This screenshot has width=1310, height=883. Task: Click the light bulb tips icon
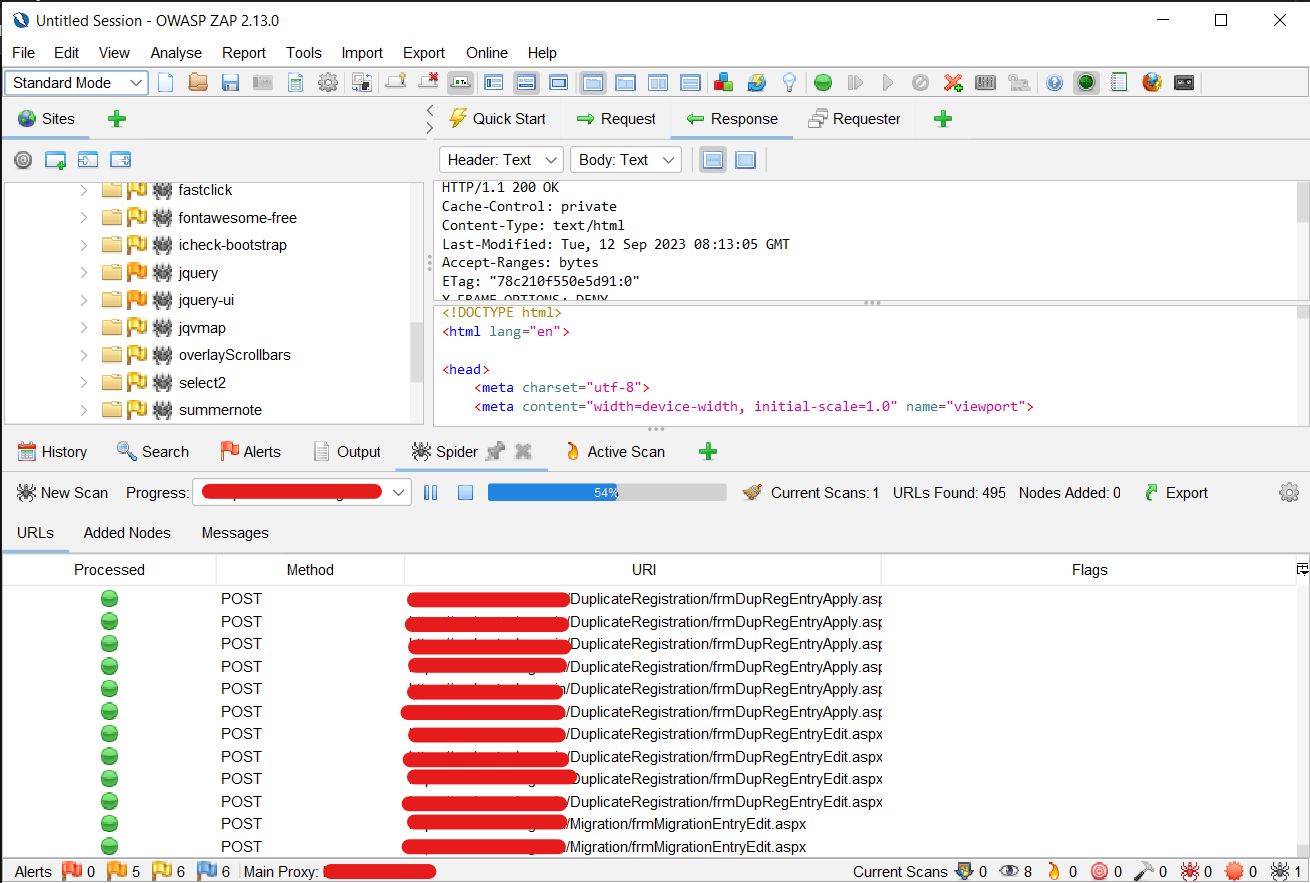tap(788, 83)
